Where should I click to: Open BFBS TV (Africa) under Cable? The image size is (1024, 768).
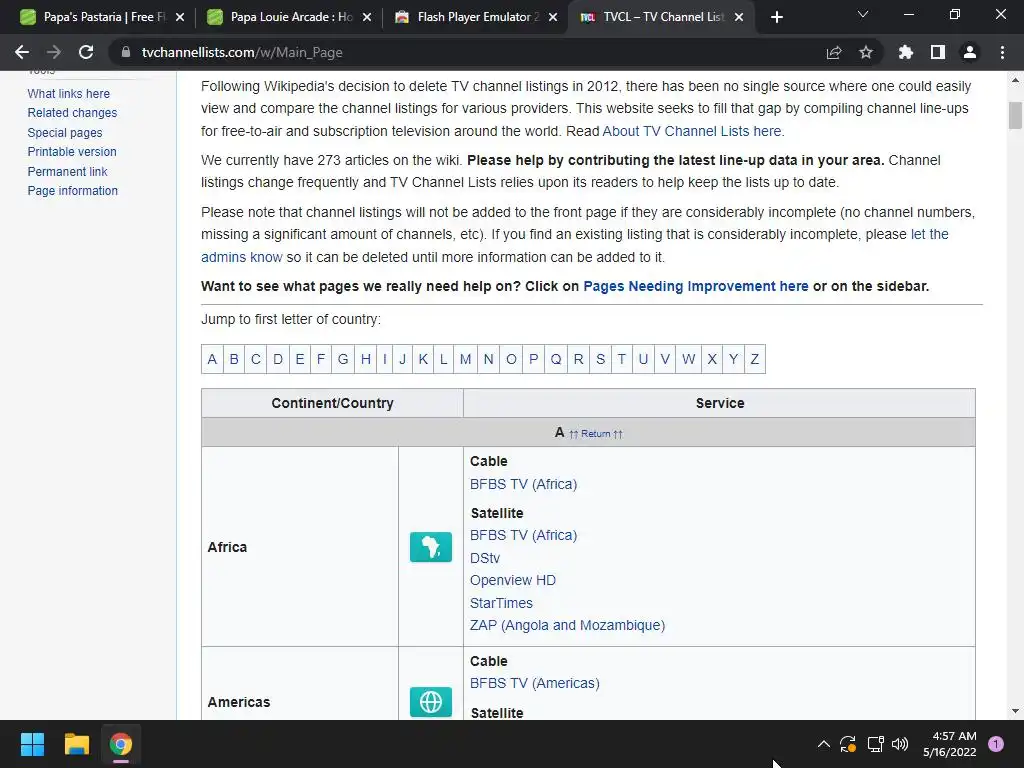point(523,484)
